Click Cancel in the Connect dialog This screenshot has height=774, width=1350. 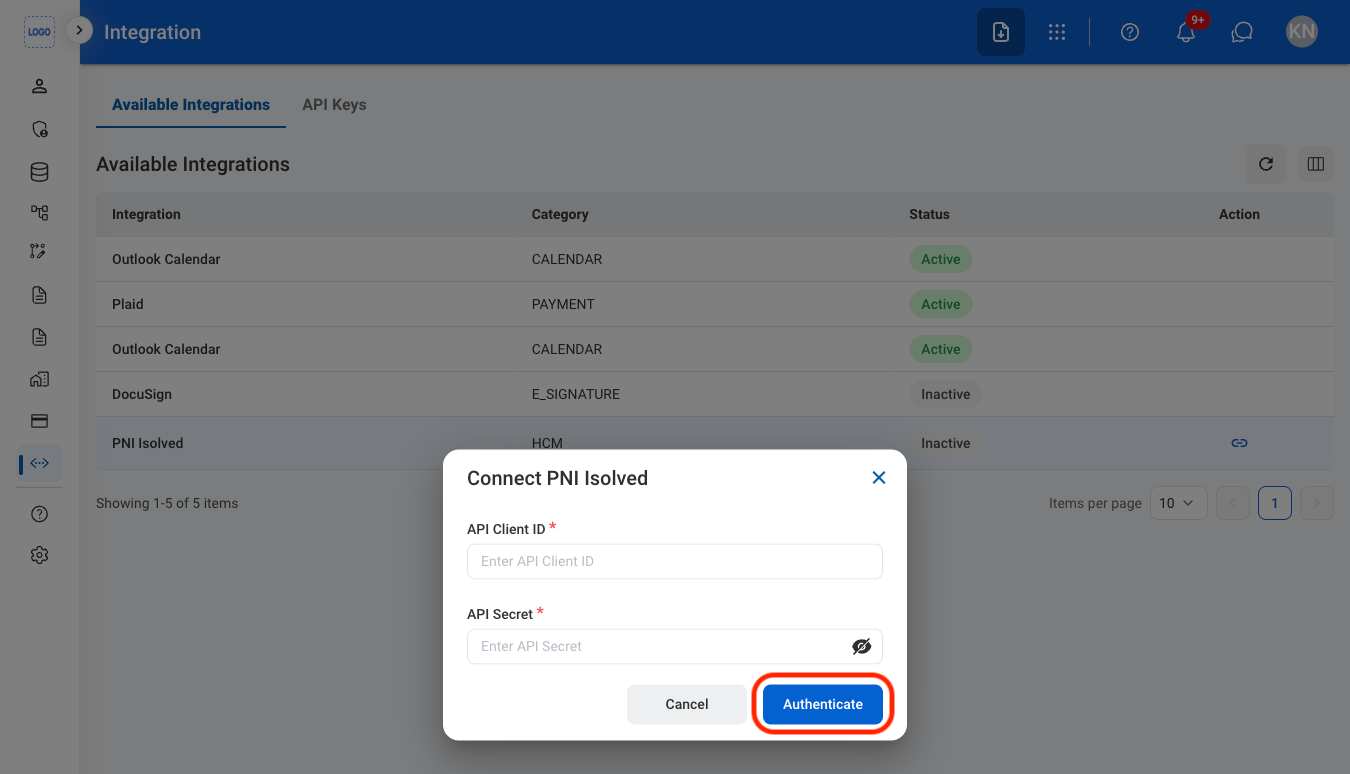tap(687, 704)
